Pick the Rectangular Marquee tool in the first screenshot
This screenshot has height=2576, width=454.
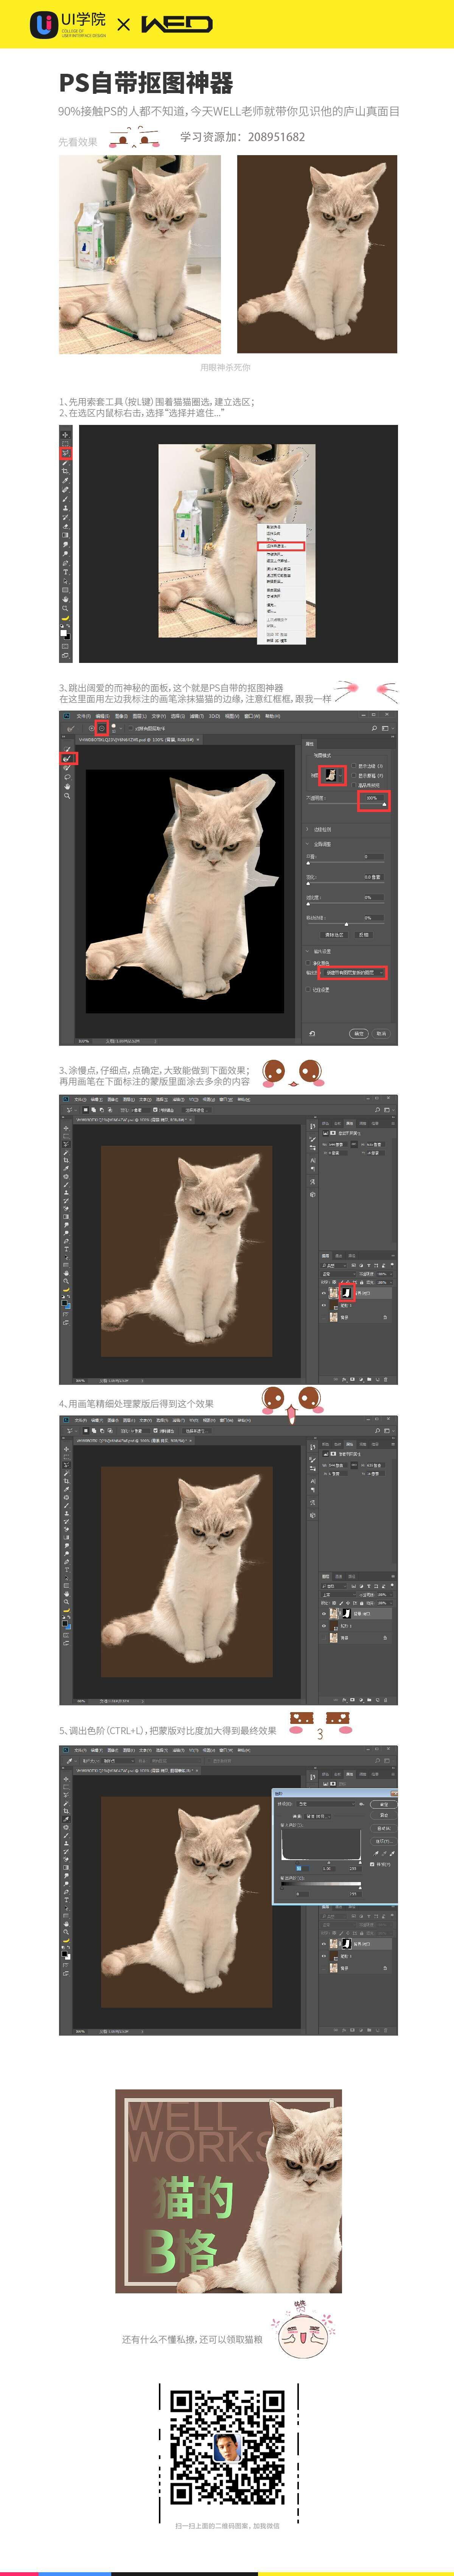click(x=65, y=444)
